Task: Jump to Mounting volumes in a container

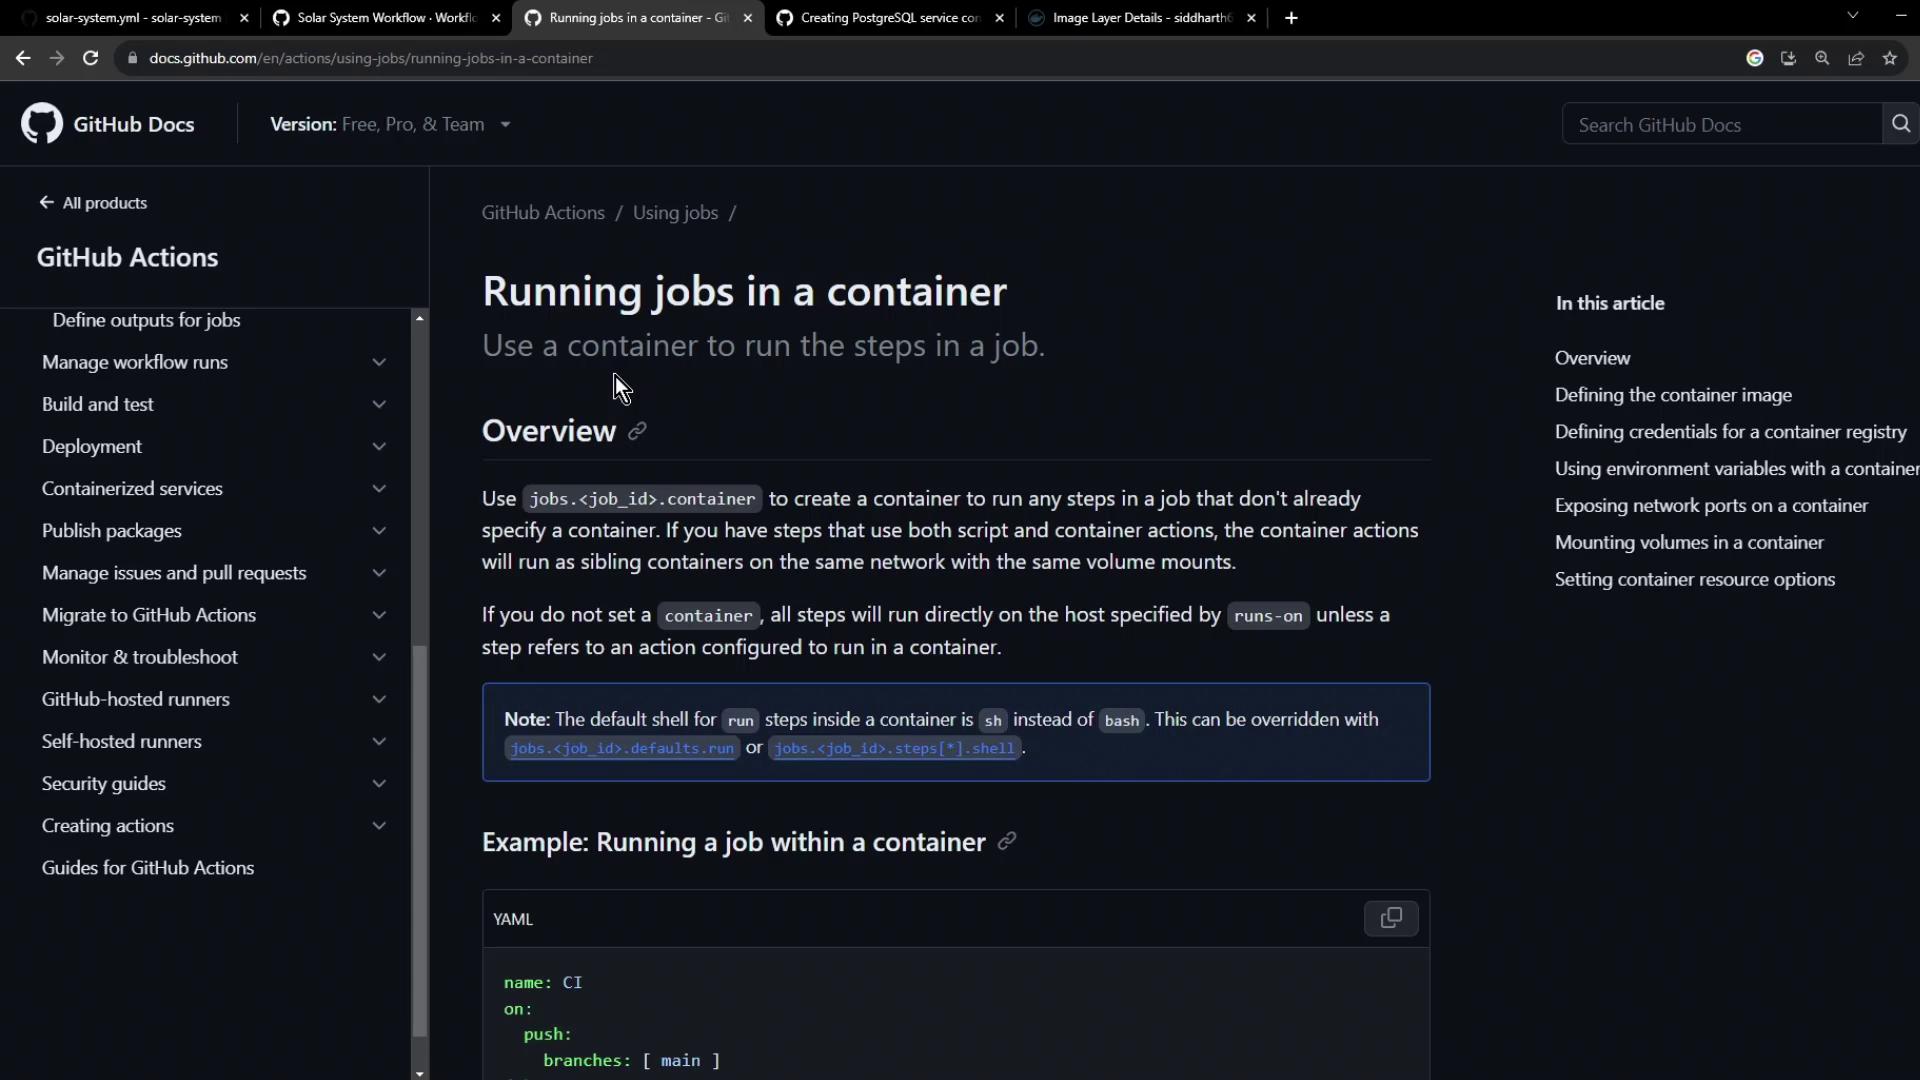Action: click(1689, 542)
